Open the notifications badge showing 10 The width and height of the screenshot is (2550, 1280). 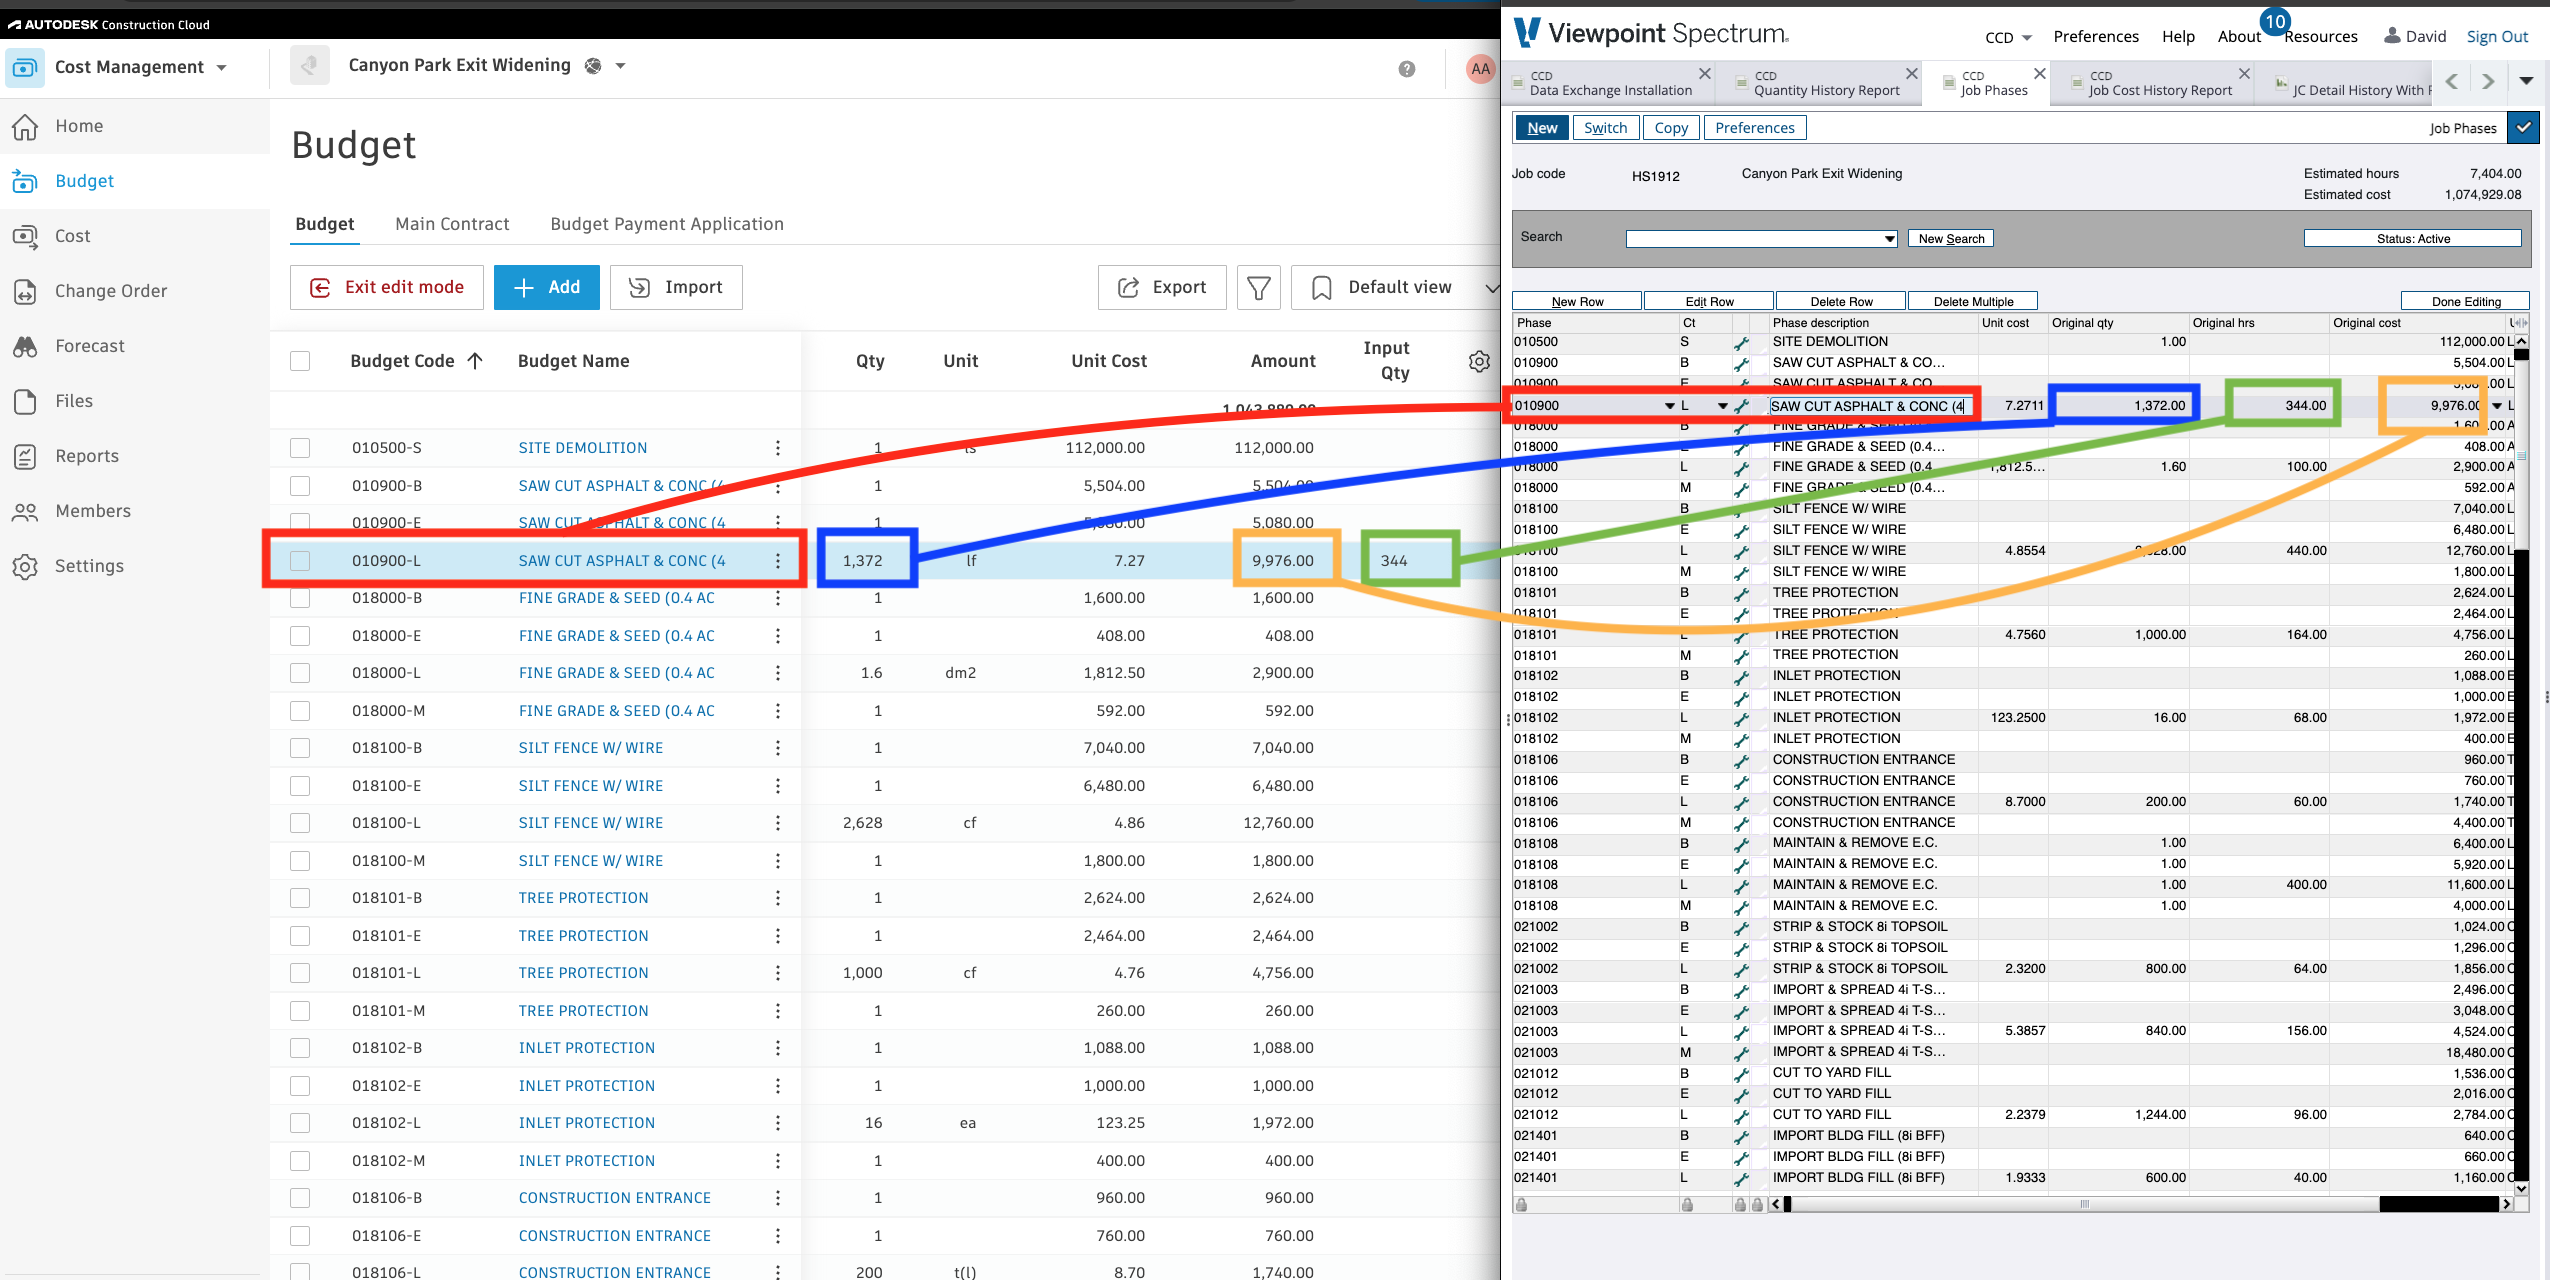tap(2275, 21)
